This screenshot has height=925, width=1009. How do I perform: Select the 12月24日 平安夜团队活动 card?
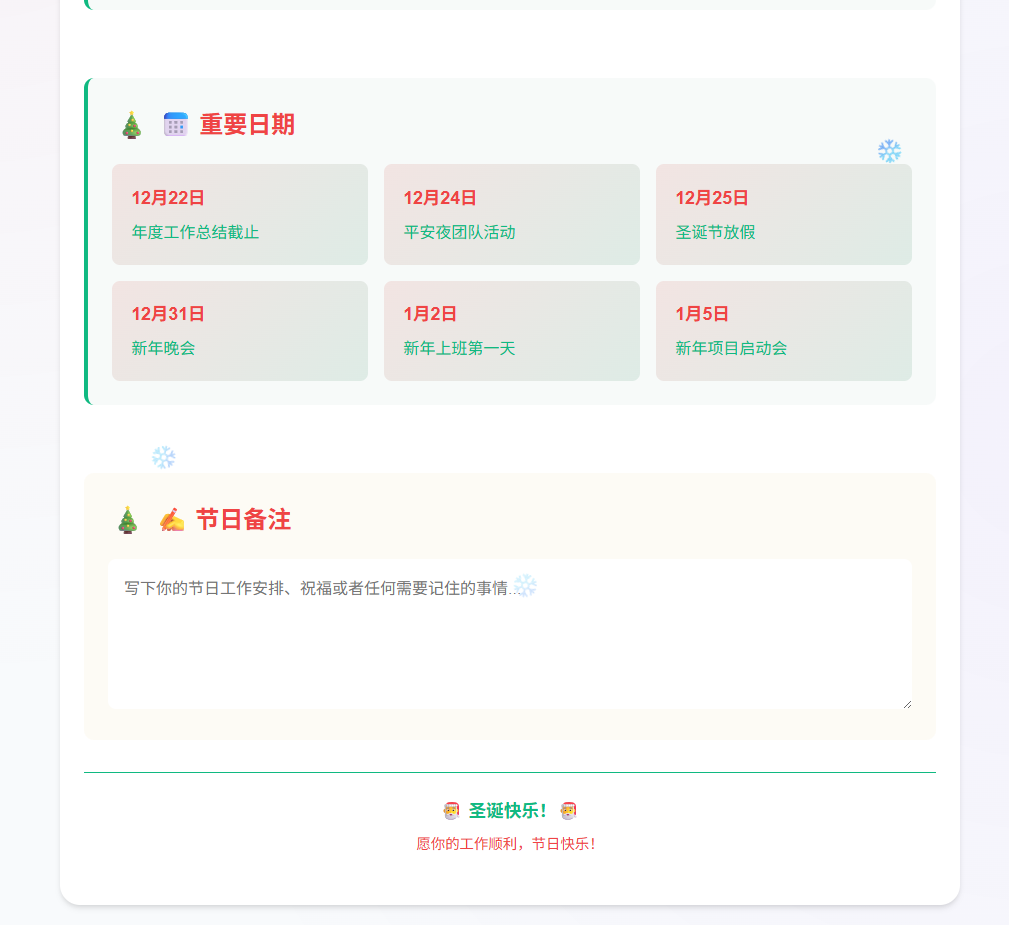(x=511, y=214)
